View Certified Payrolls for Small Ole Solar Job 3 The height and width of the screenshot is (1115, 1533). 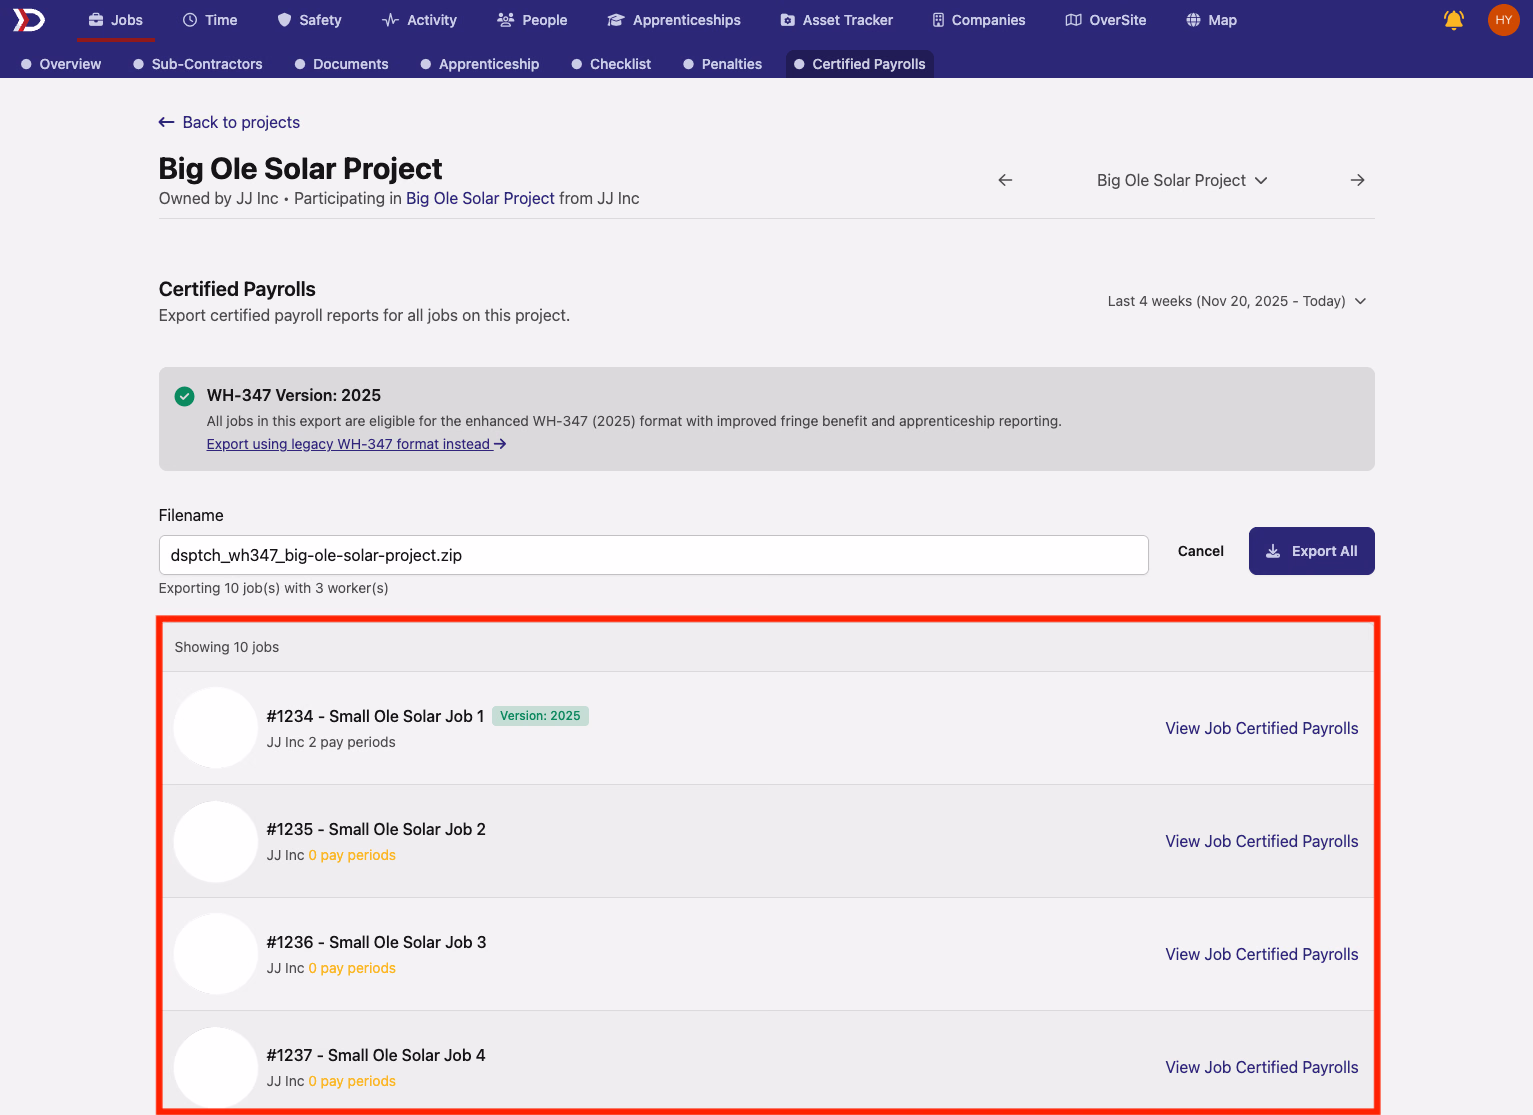[1262, 954]
